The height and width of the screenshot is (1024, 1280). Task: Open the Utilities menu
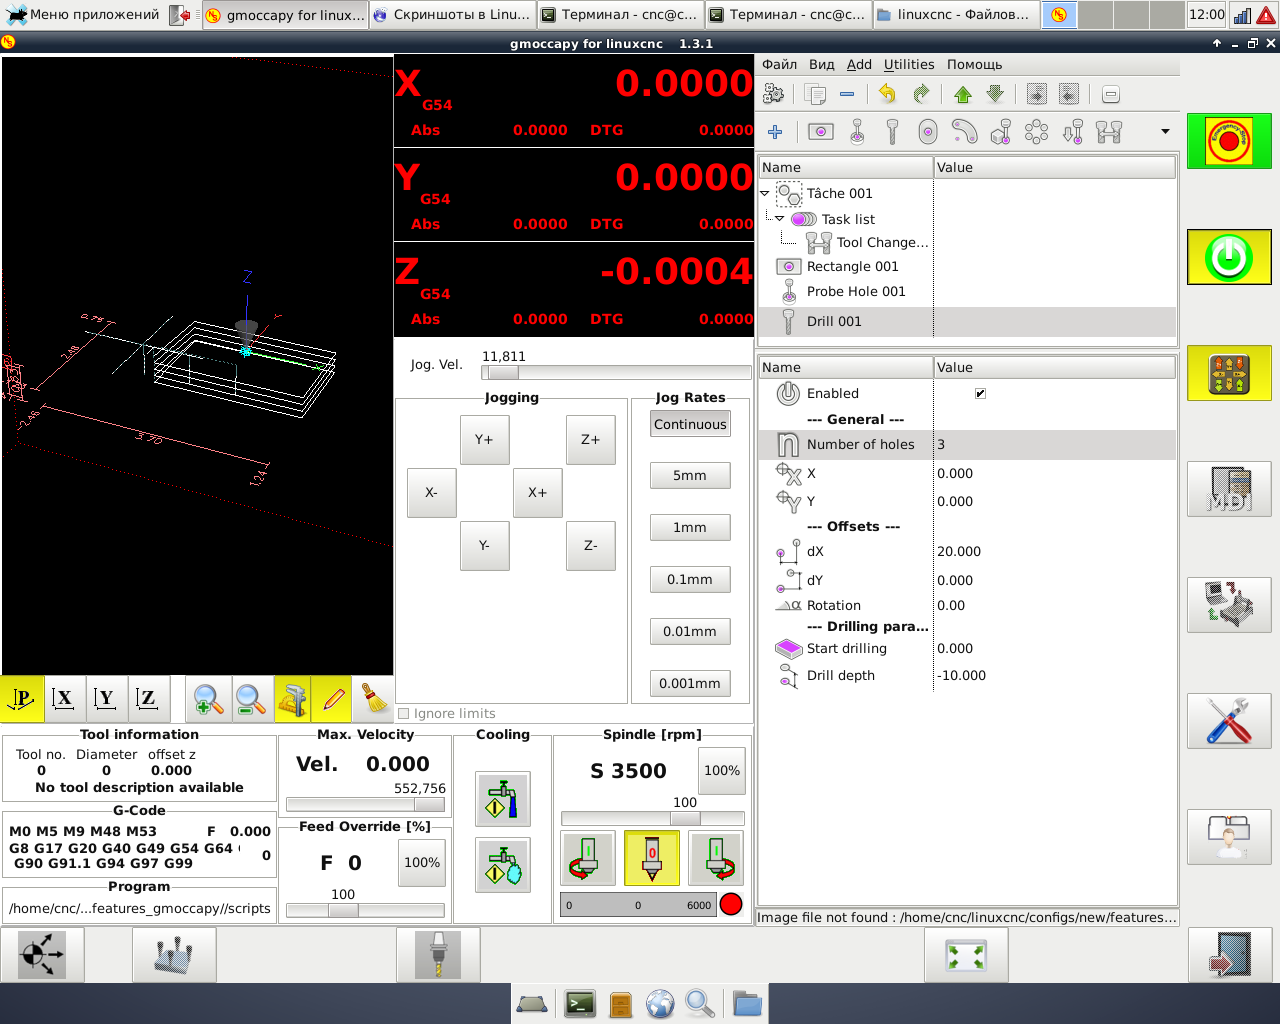(x=908, y=64)
